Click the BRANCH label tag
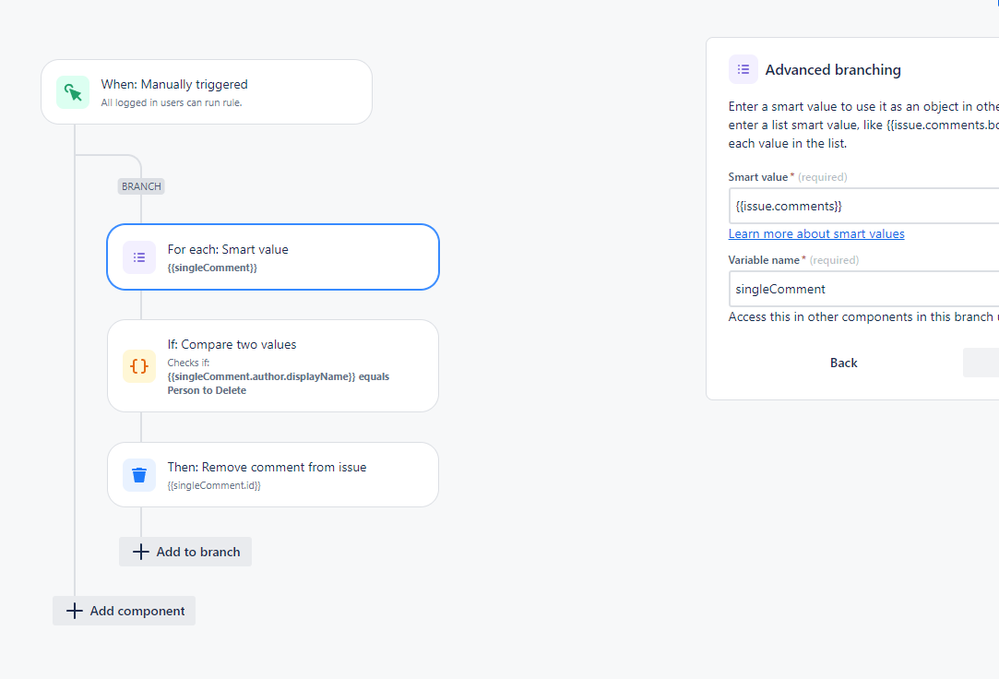999x679 pixels. (x=141, y=187)
